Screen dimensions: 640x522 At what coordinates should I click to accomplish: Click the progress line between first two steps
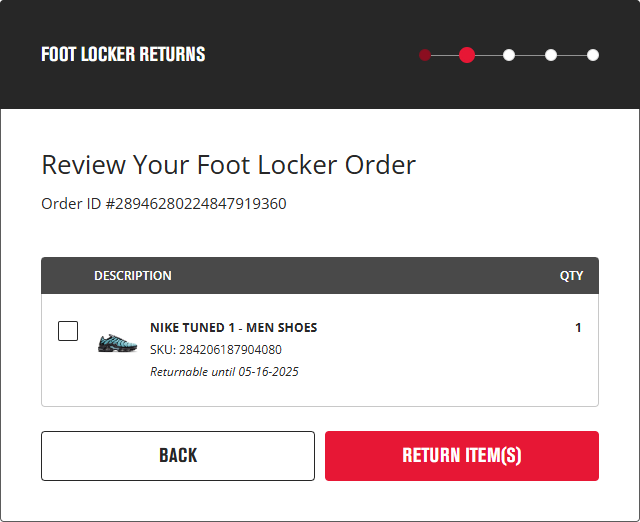(445, 55)
